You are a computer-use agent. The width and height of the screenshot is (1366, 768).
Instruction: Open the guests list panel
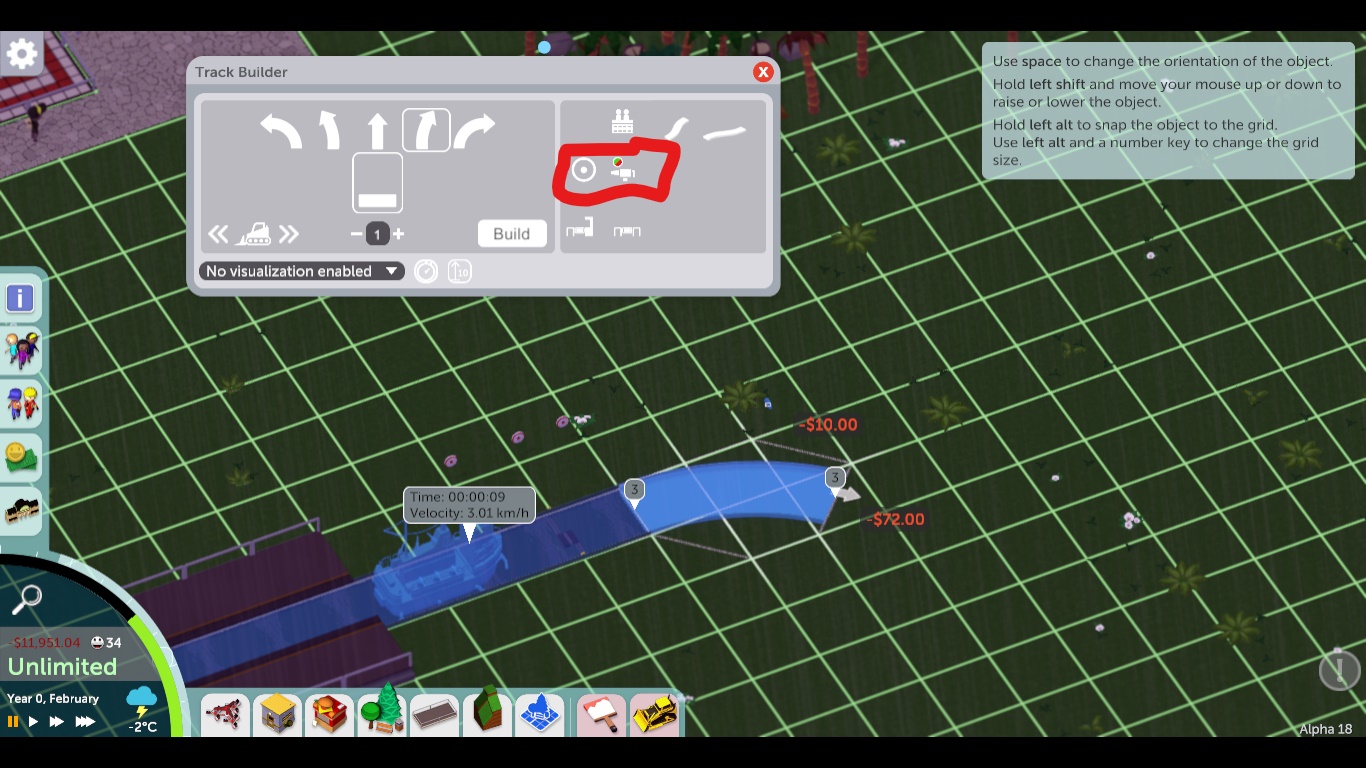(21, 351)
